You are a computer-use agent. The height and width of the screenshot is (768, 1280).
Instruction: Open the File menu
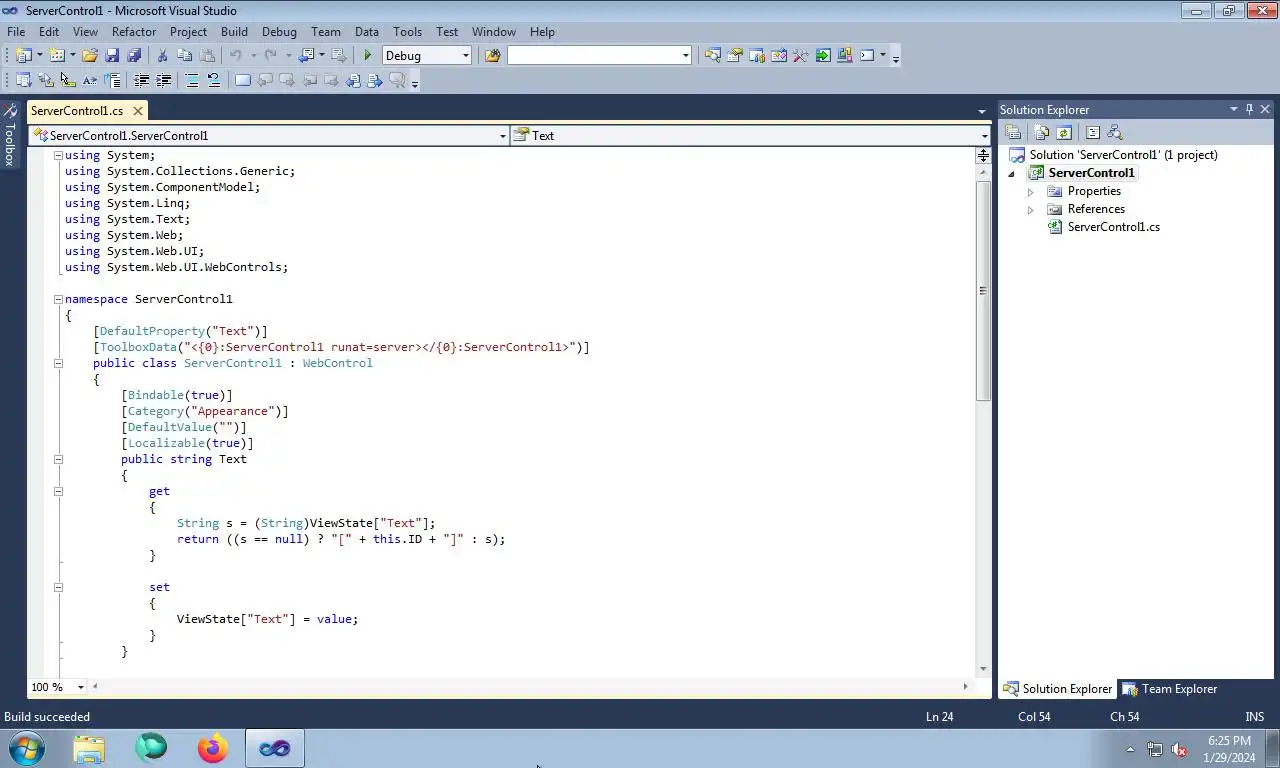coord(16,32)
